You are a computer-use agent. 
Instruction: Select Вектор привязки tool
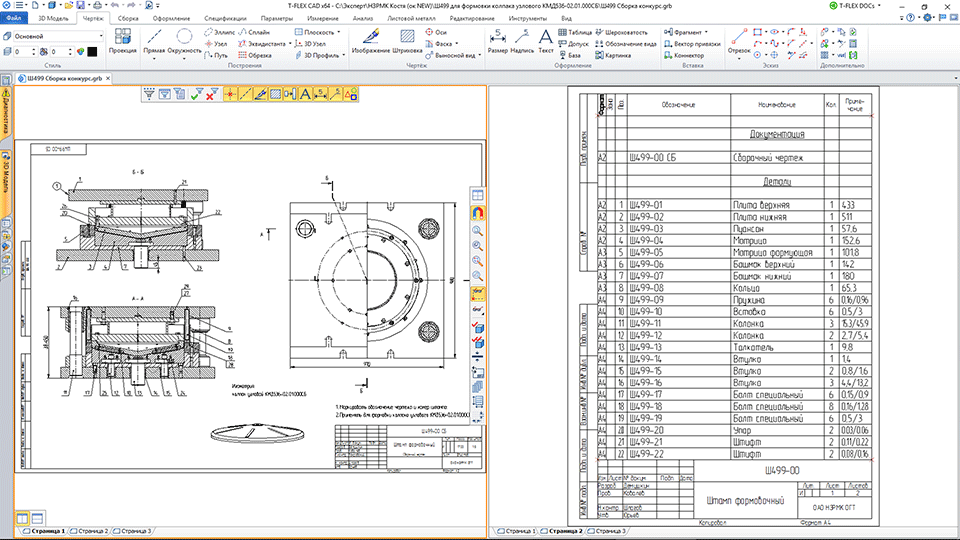(x=692, y=43)
